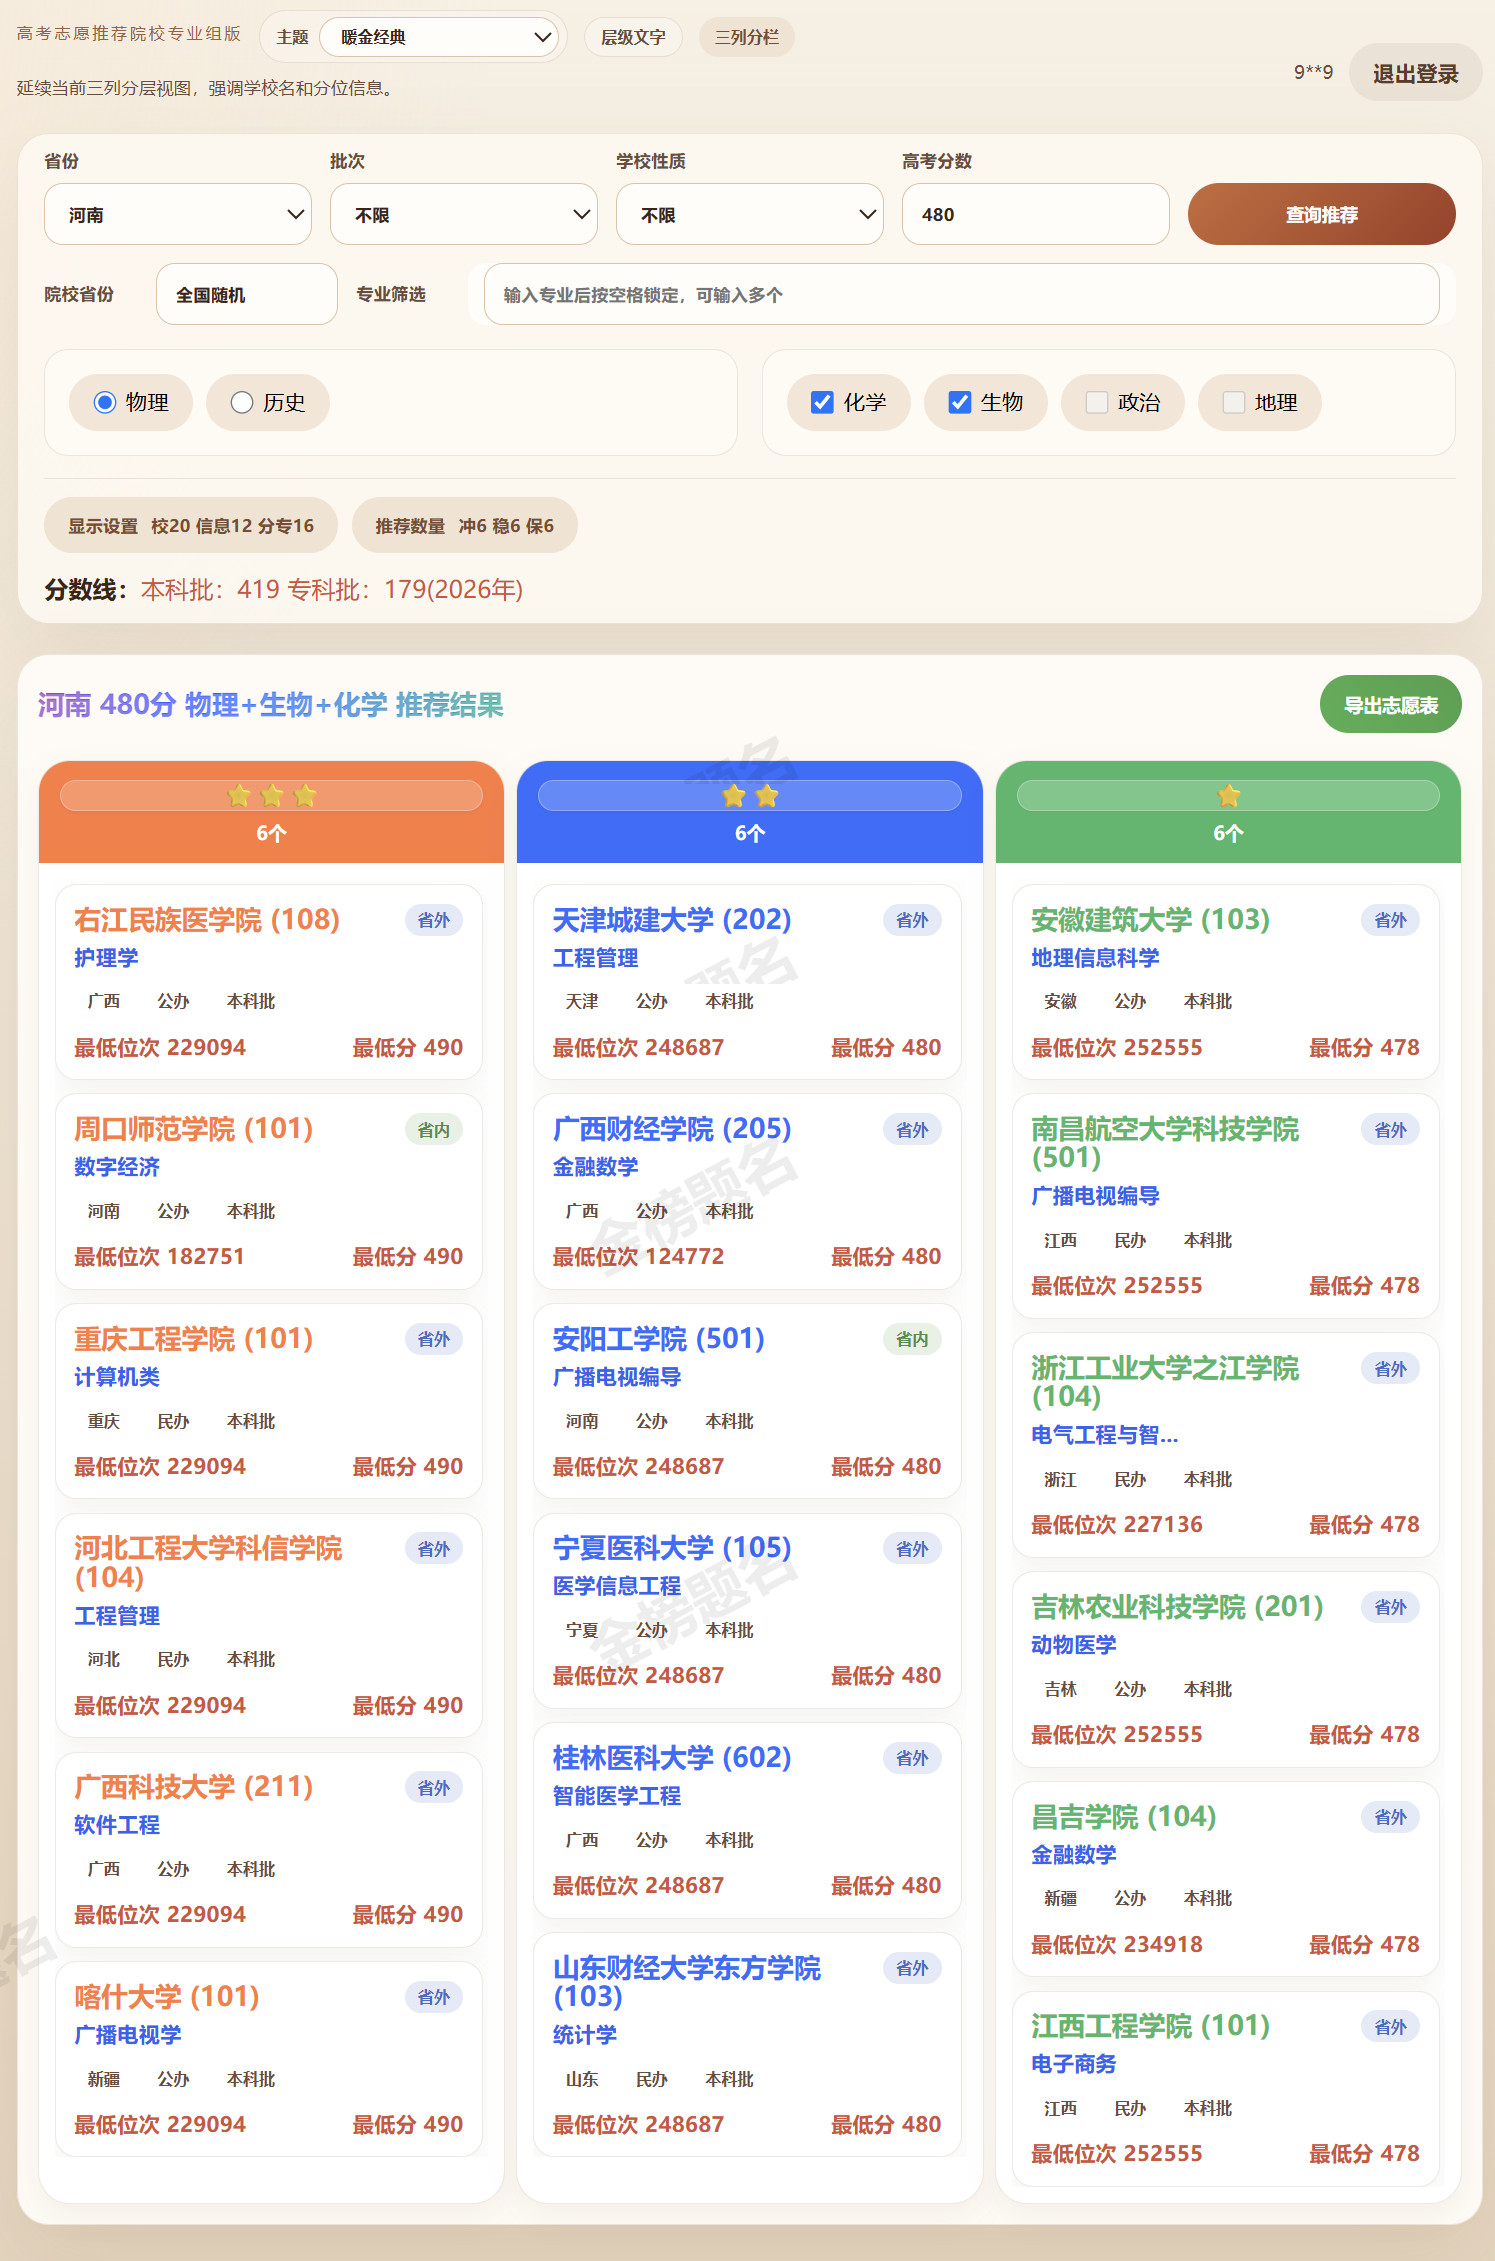Open the 重庆工程学院 (101) card
The height and width of the screenshot is (2261, 1495).
[269, 1401]
